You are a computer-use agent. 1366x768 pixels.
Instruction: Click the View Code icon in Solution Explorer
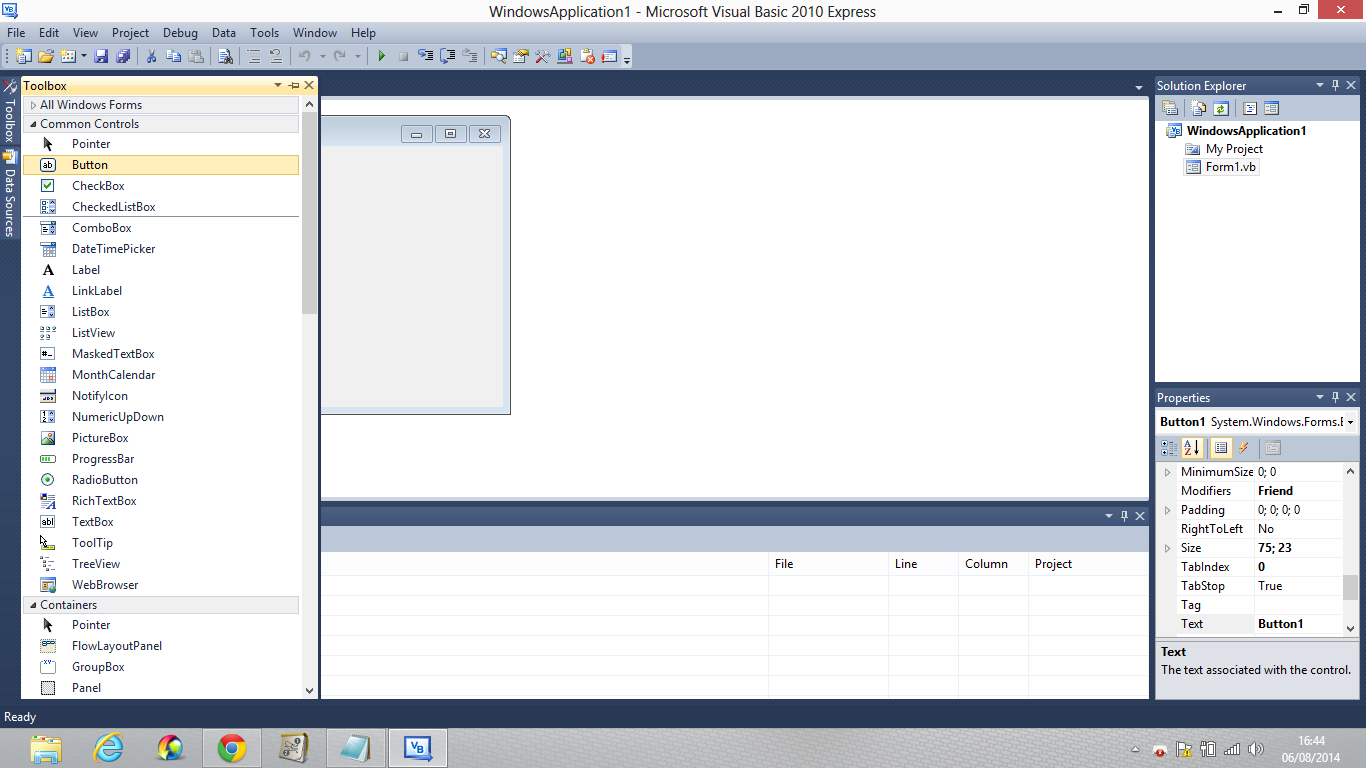[x=1250, y=108]
